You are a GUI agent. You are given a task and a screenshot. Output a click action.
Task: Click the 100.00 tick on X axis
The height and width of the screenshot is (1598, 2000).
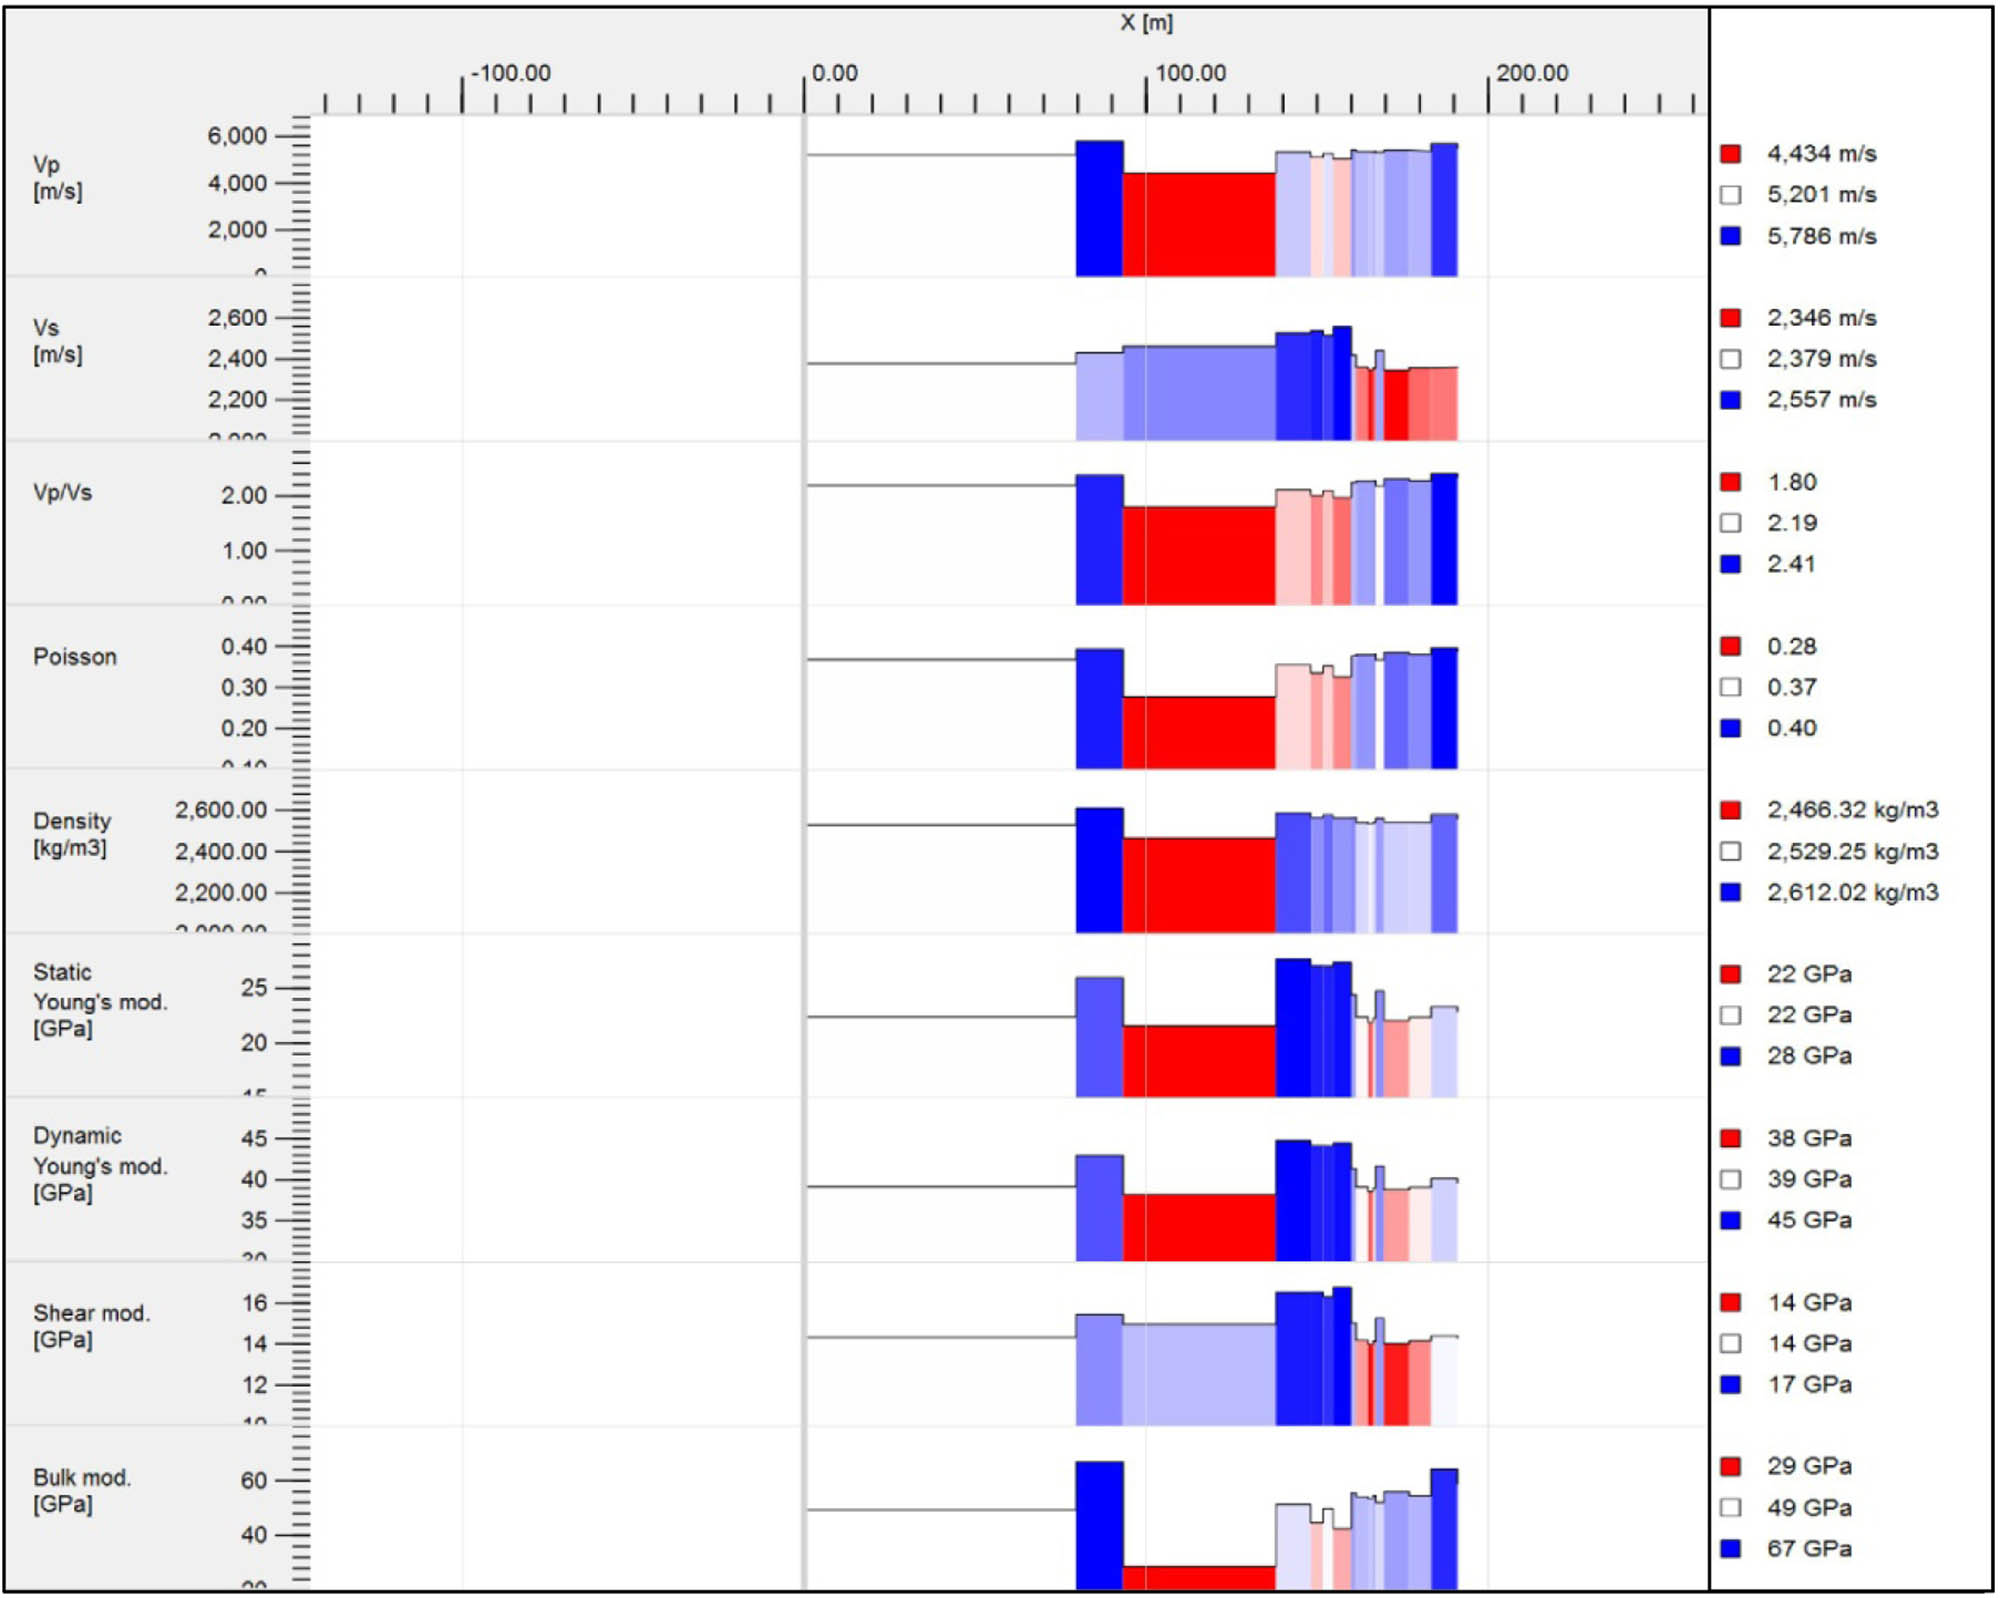tap(1189, 73)
